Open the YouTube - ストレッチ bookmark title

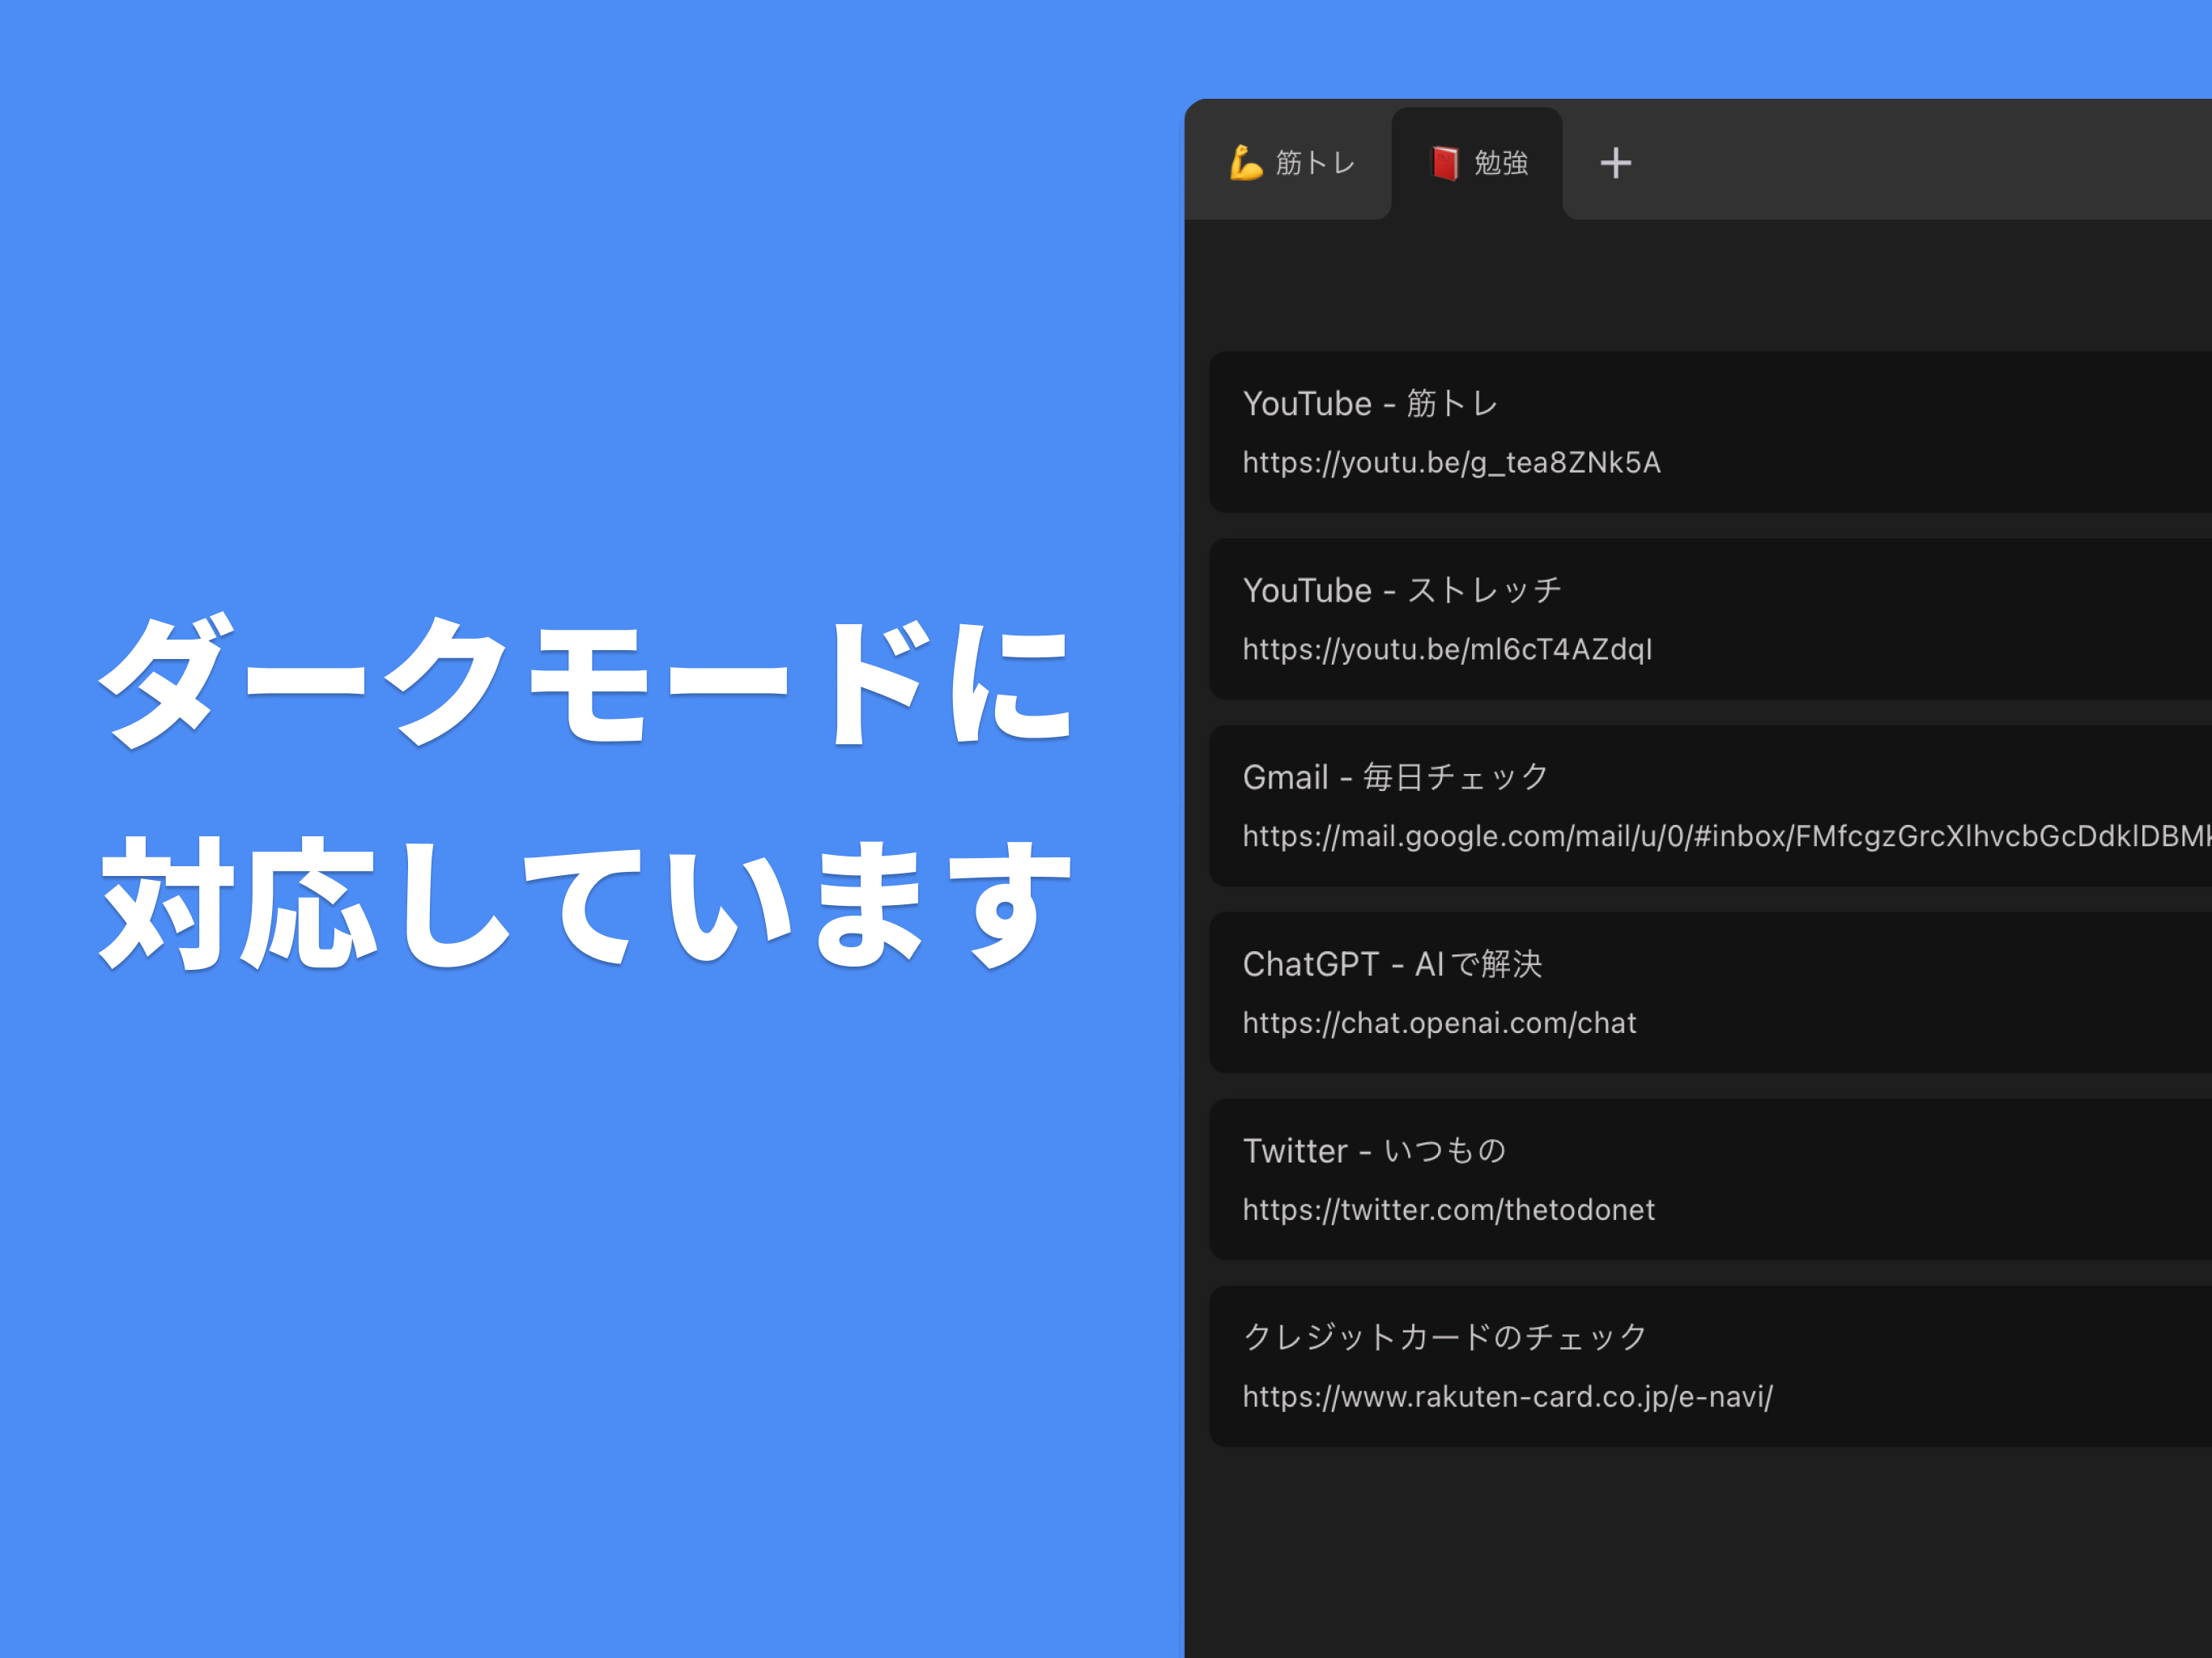click(x=1401, y=591)
